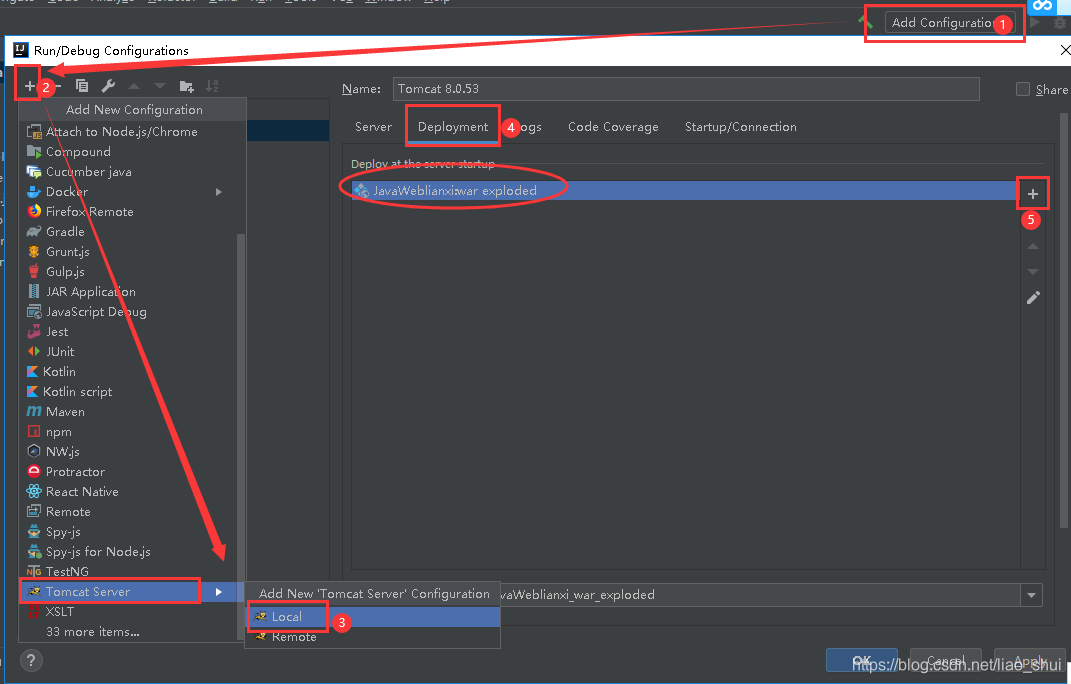Choose the Compound configuration type

pyautogui.click(x=130, y=152)
